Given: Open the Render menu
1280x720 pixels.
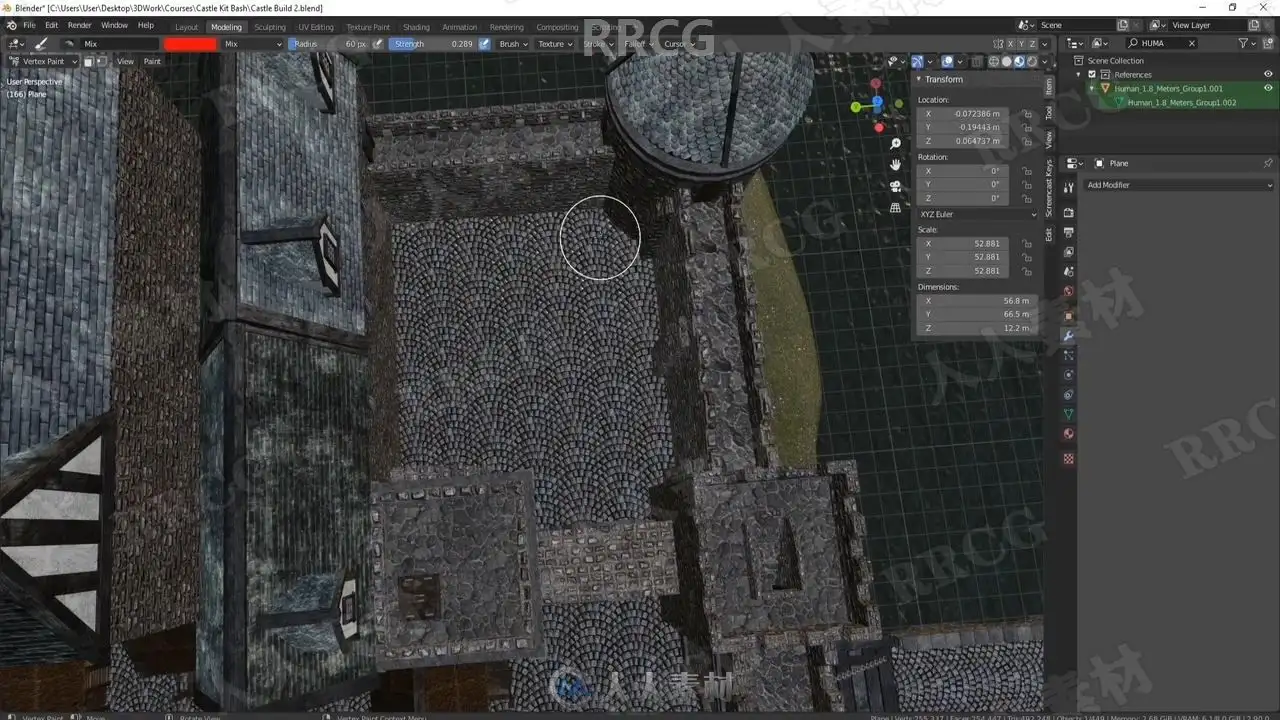Looking at the screenshot, I should coord(80,25).
